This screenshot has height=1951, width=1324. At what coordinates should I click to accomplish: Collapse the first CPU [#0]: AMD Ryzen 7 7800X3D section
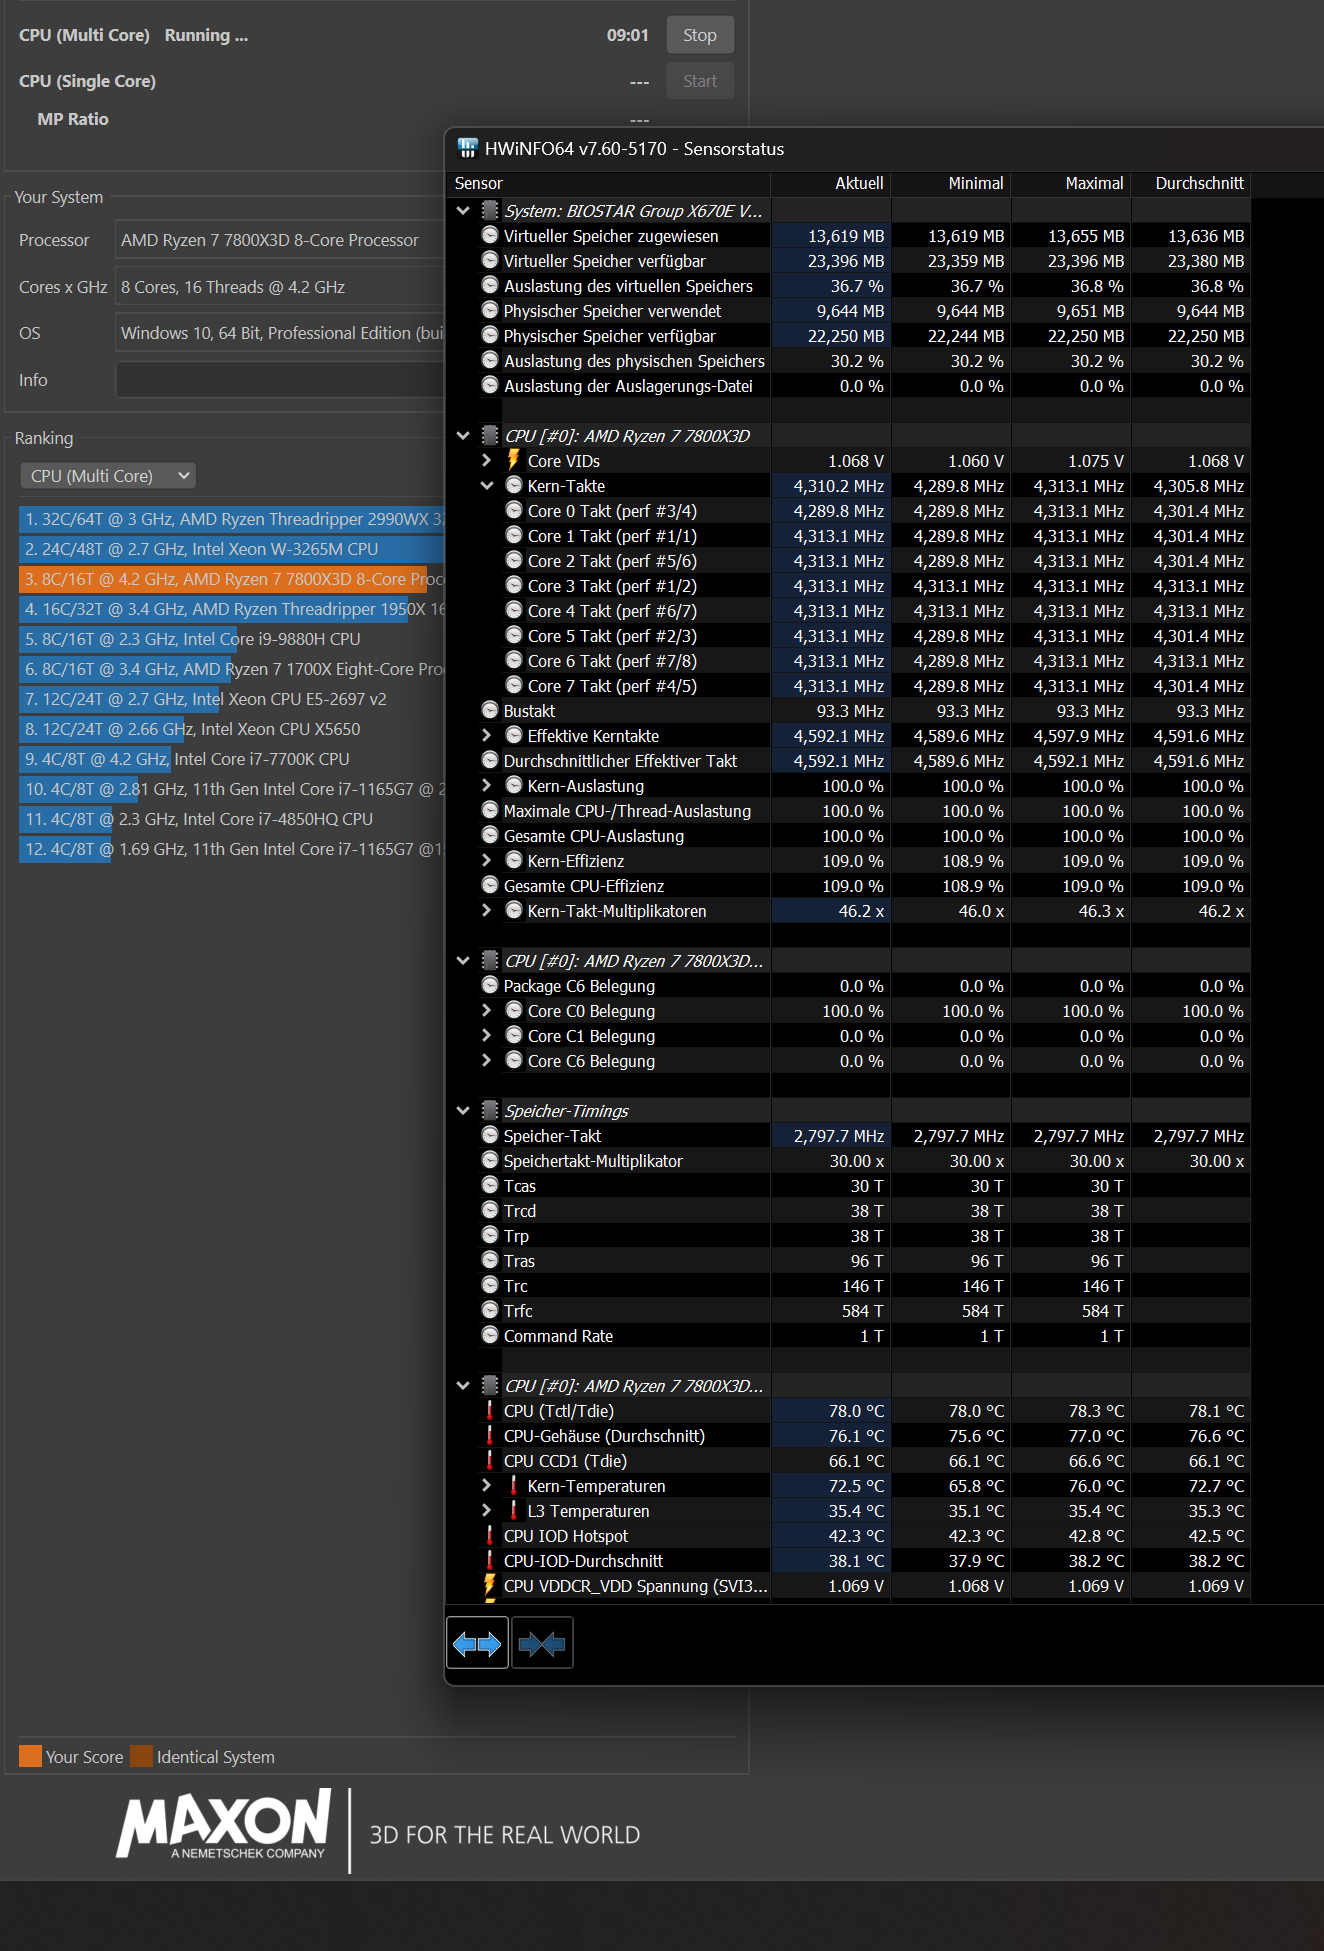click(463, 436)
